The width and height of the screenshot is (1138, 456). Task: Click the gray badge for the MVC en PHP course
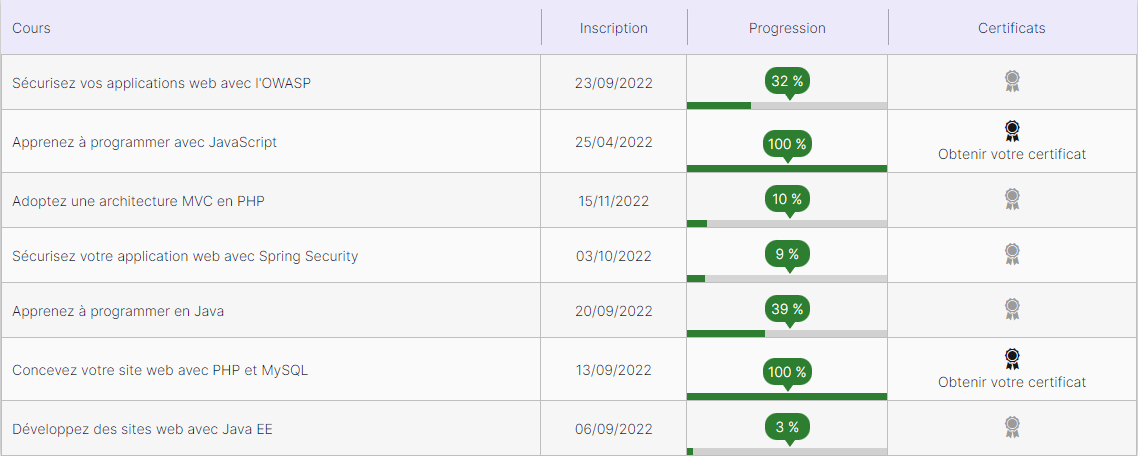pyautogui.click(x=1012, y=199)
